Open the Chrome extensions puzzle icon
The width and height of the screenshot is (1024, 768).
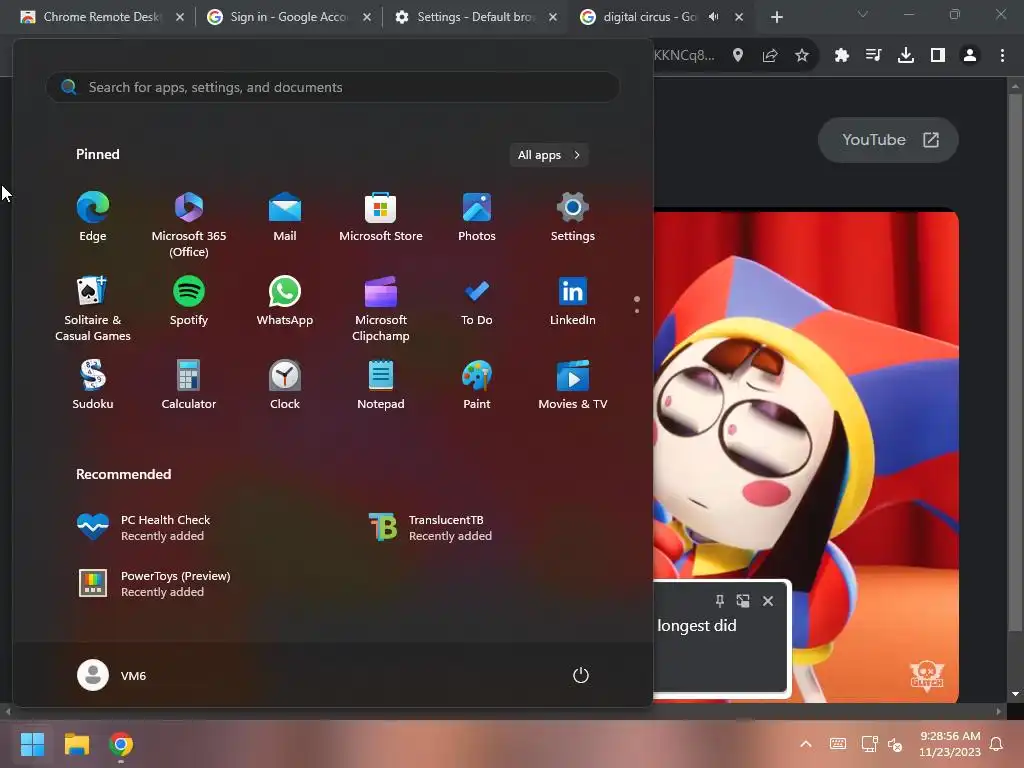[842, 56]
